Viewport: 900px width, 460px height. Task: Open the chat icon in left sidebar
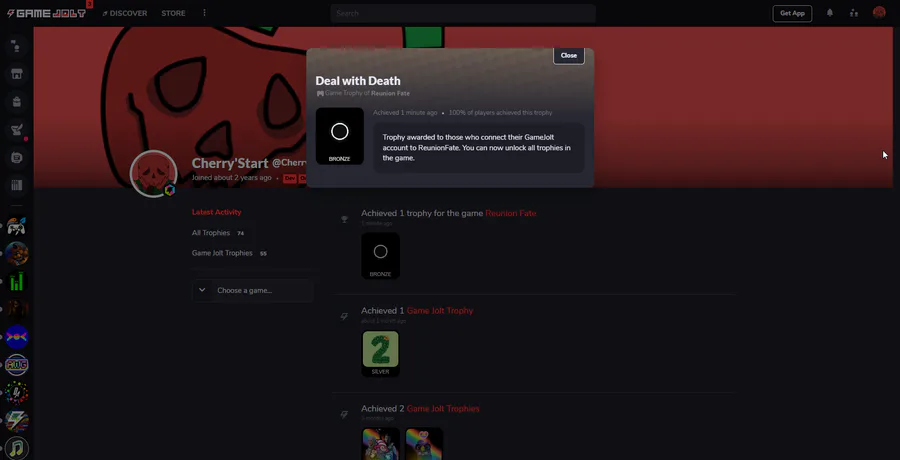click(x=17, y=46)
